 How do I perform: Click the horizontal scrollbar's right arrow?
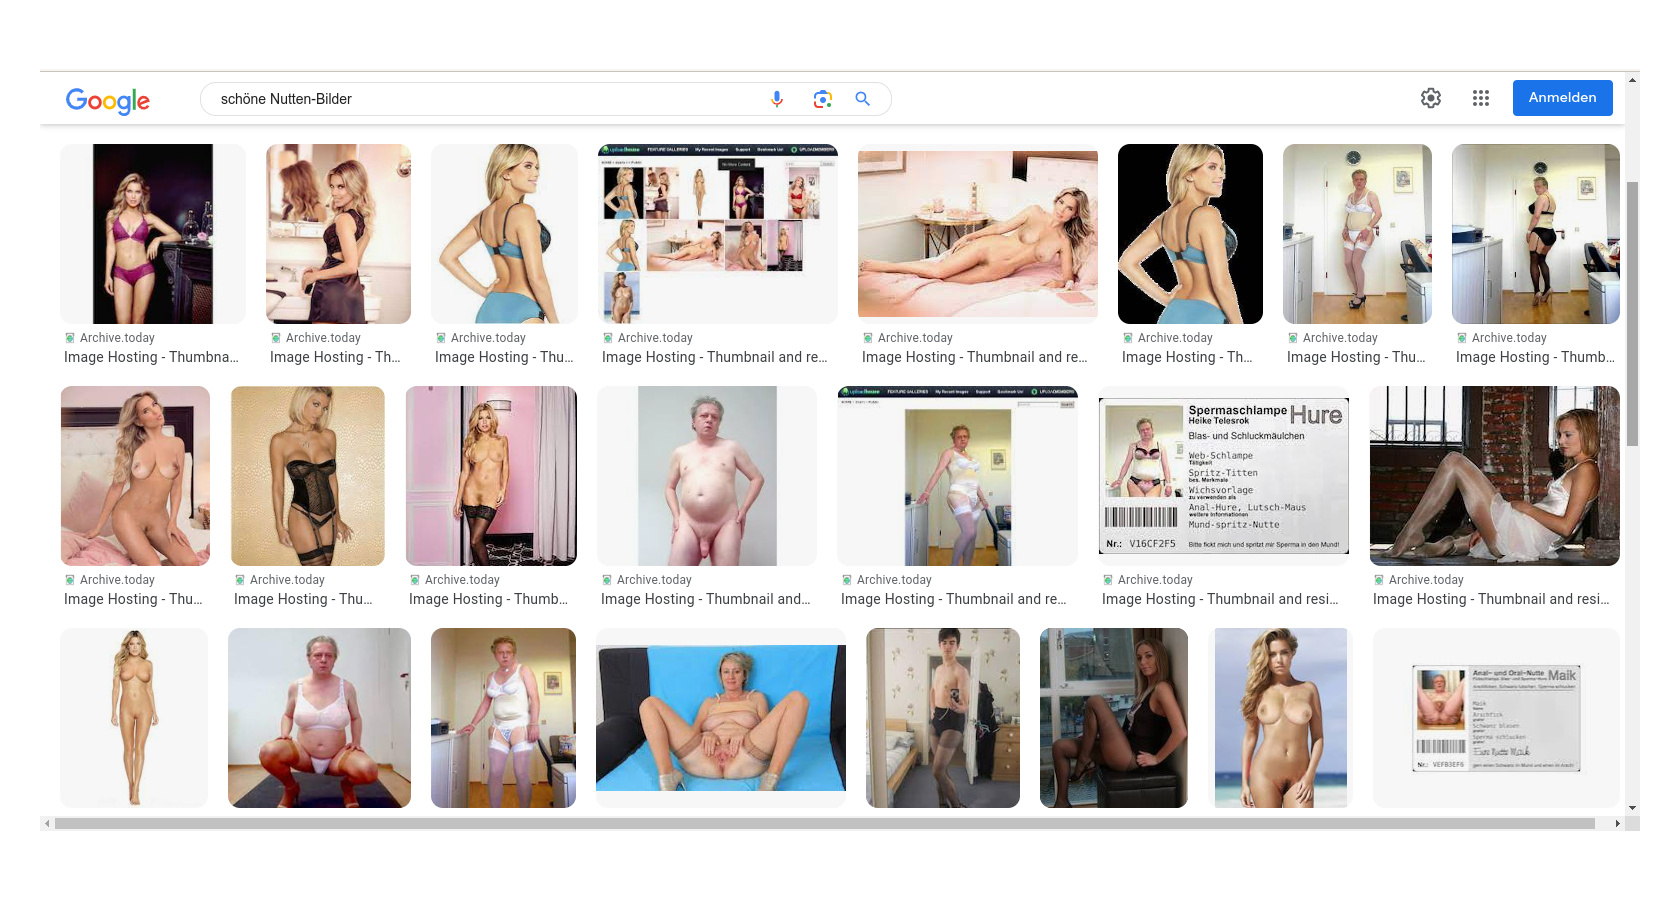pyautogui.click(x=1617, y=824)
